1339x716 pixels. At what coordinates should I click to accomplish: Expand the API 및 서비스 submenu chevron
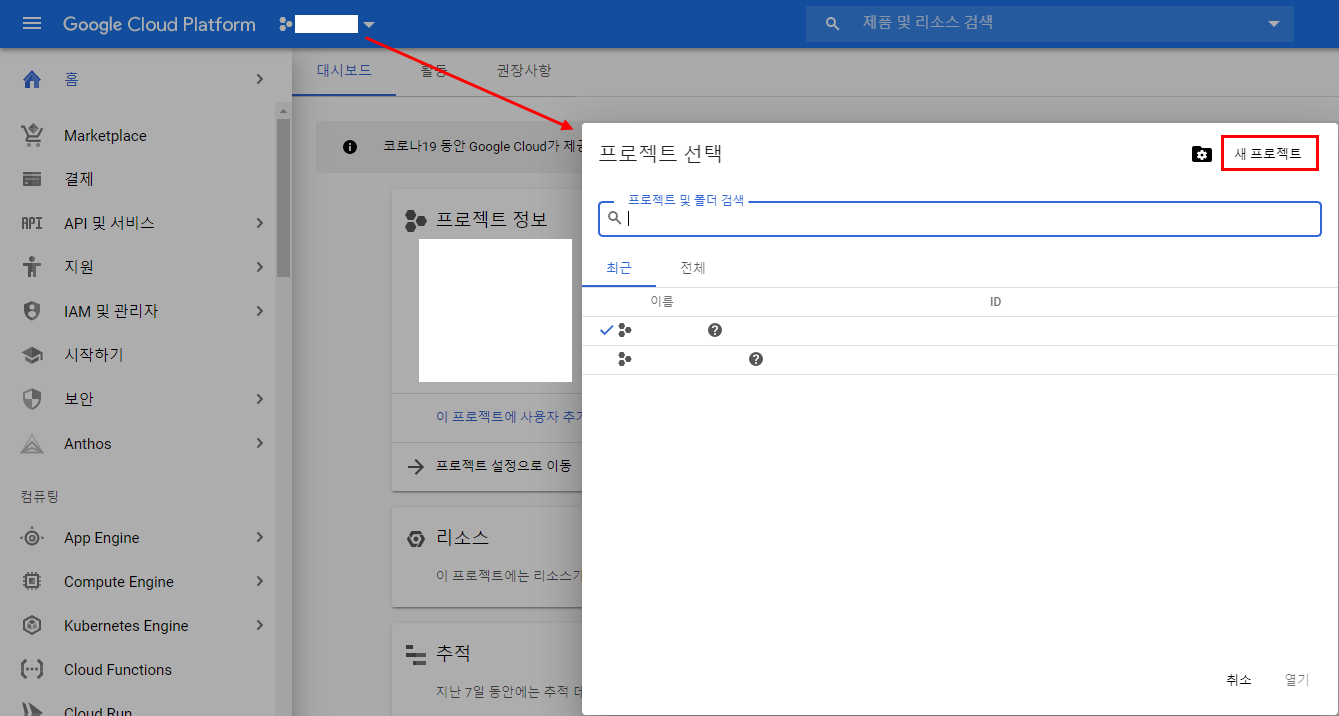pos(259,223)
